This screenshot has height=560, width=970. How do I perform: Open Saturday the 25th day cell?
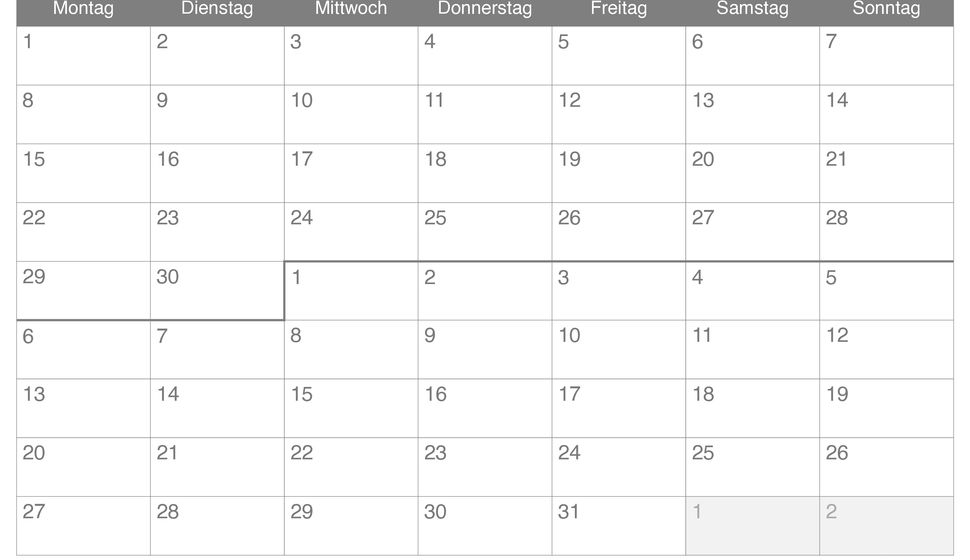pos(753,467)
